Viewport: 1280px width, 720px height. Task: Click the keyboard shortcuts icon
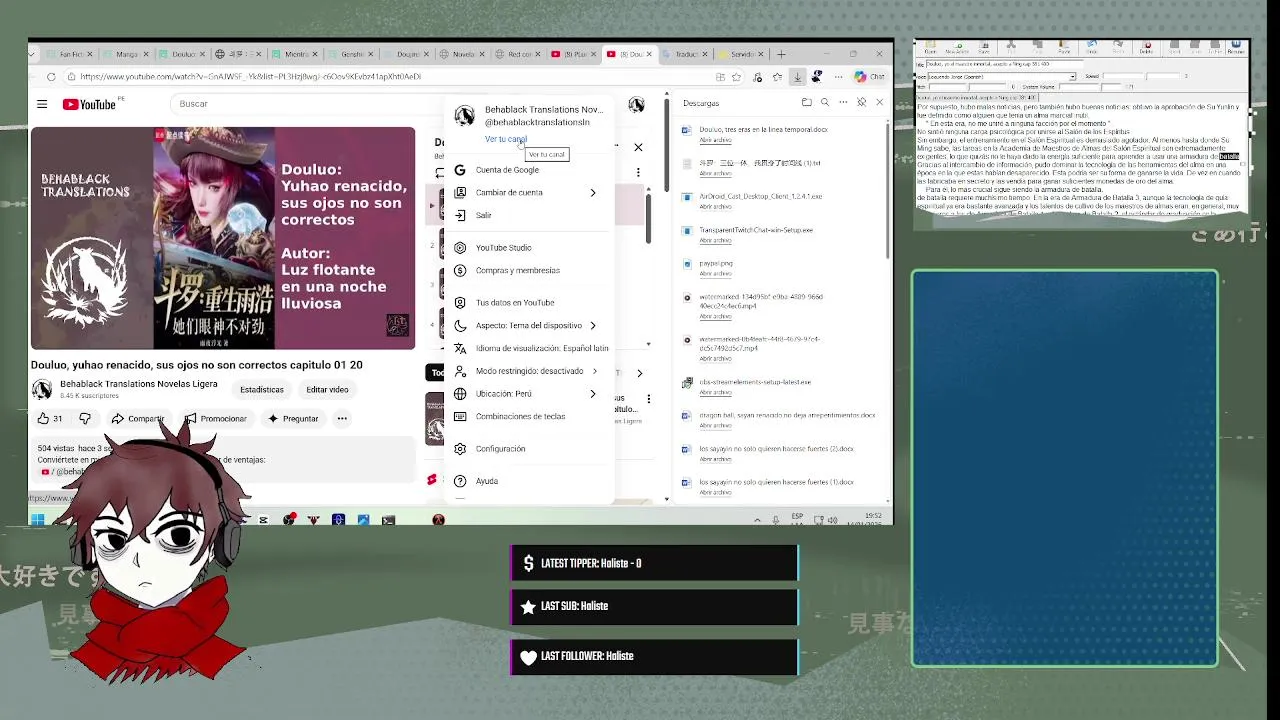[x=460, y=416]
